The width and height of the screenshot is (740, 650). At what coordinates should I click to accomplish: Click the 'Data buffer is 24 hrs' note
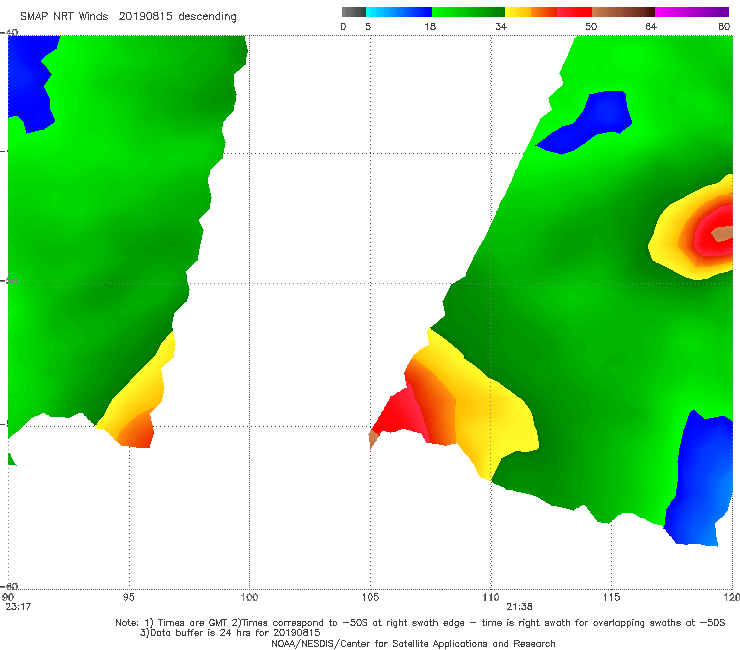[230, 633]
